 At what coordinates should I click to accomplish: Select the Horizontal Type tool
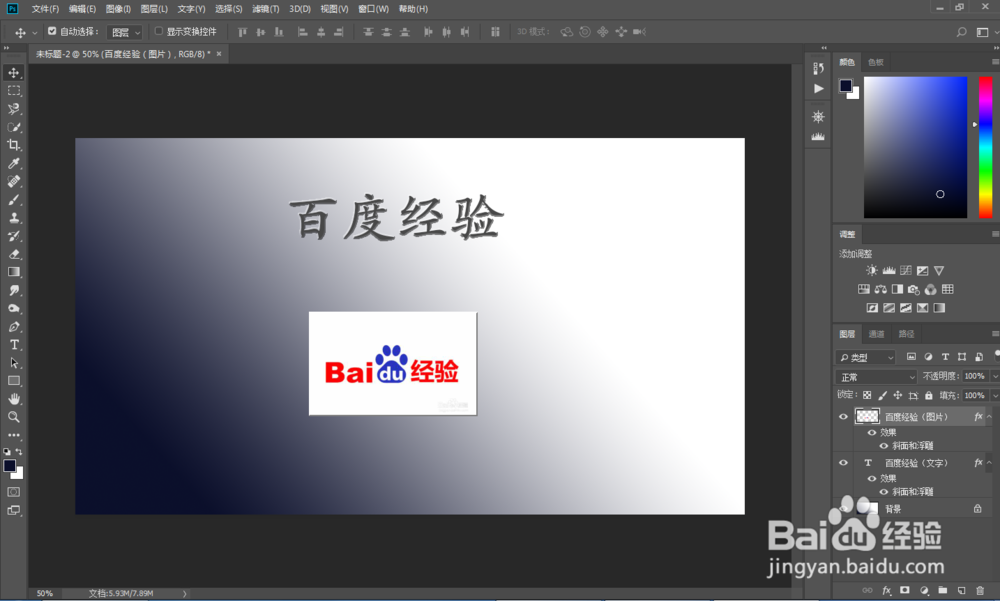click(x=13, y=345)
